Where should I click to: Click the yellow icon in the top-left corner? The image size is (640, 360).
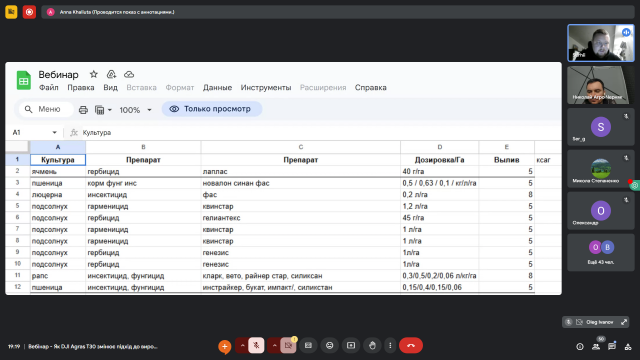pyautogui.click(x=11, y=12)
